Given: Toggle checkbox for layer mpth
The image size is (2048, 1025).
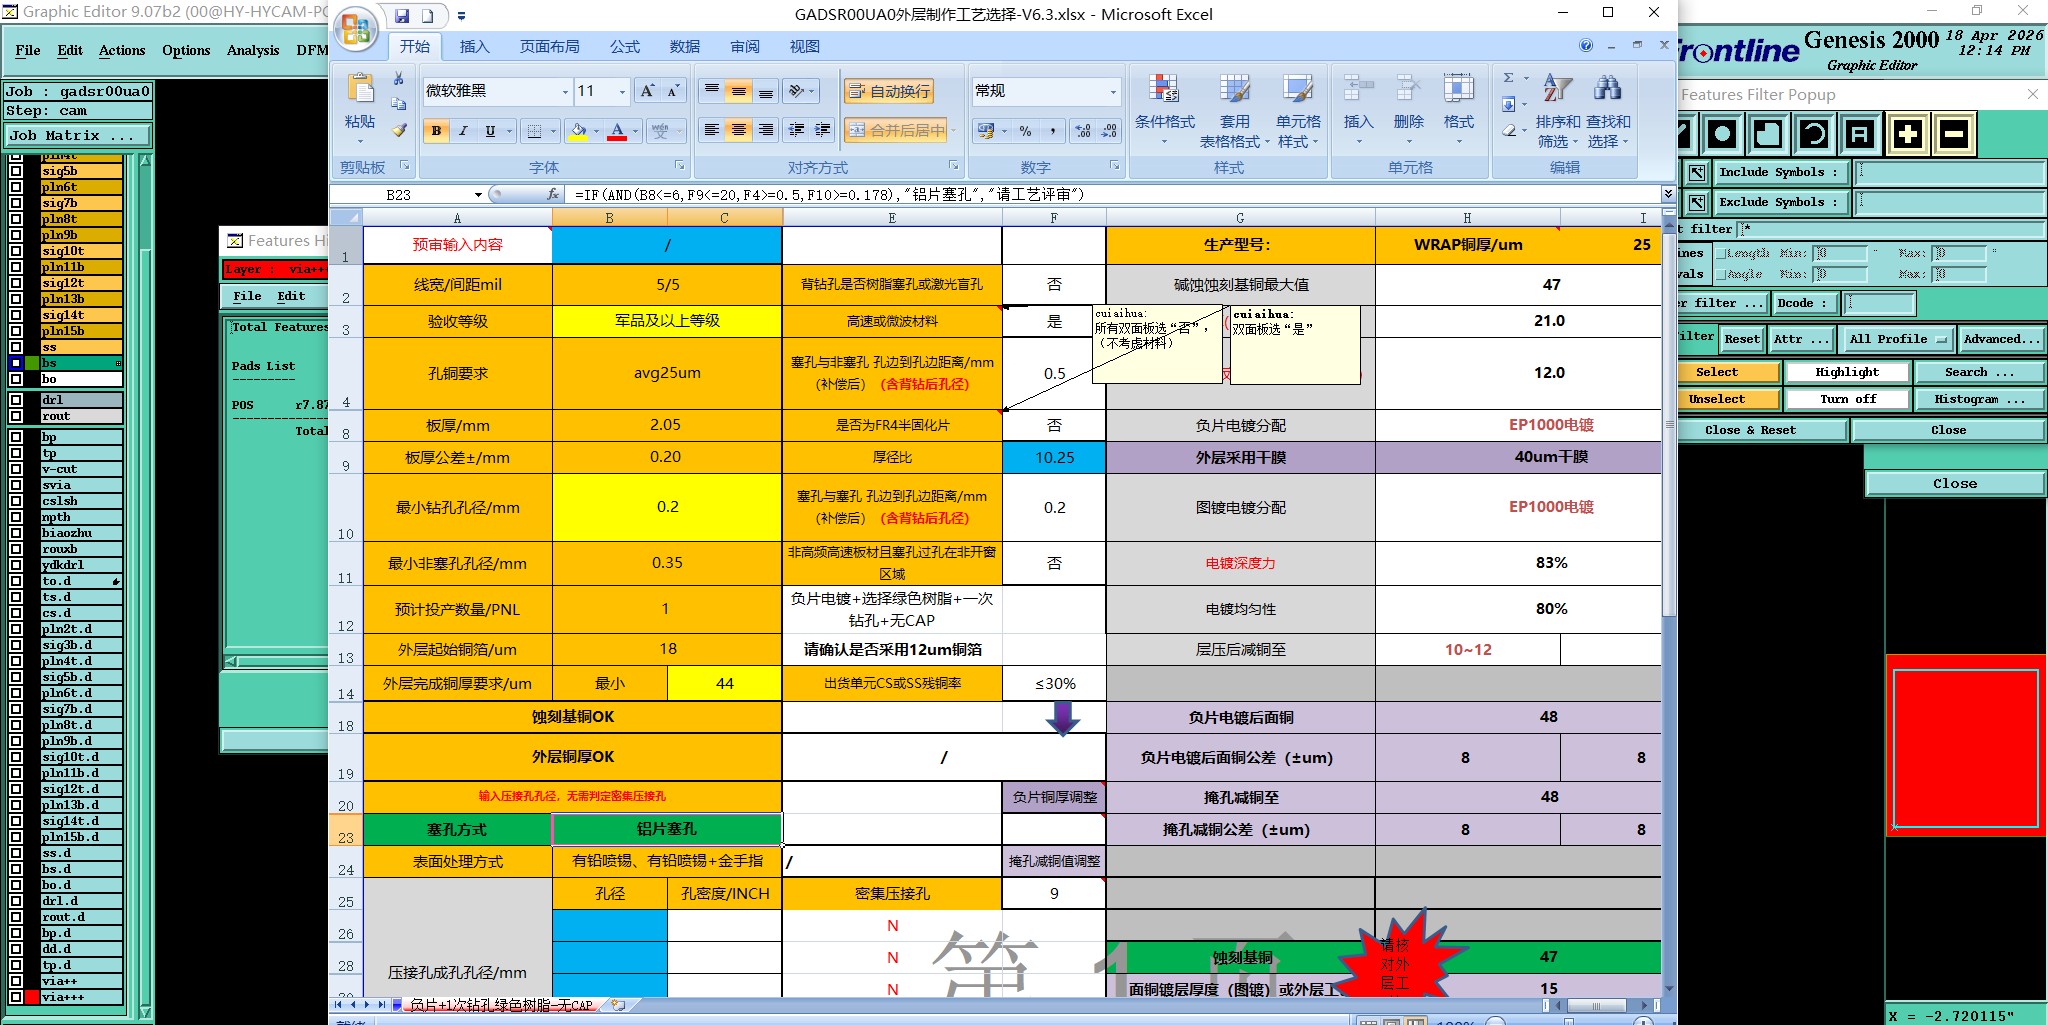Looking at the screenshot, I should click(x=16, y=517).
